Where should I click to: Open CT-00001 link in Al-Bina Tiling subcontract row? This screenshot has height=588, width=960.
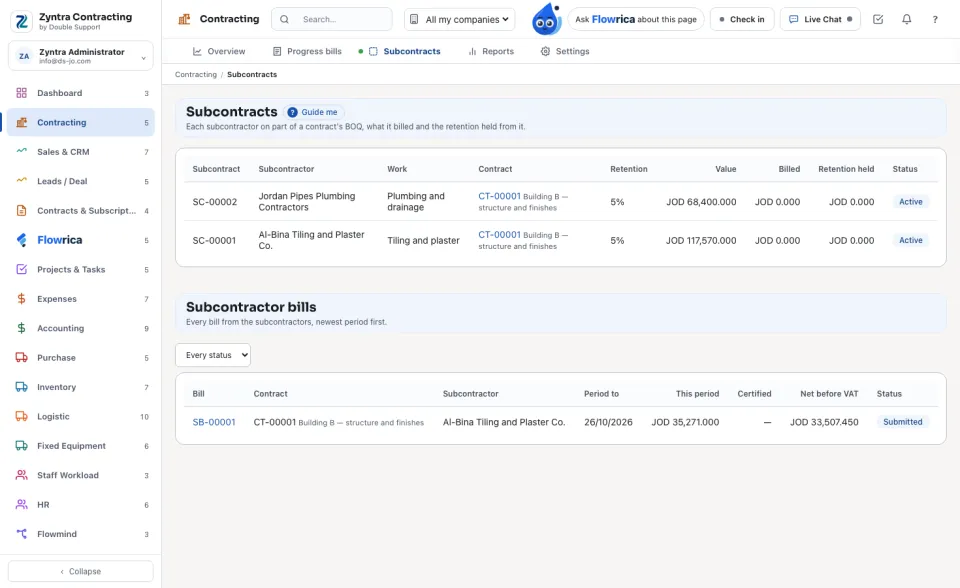pos(499,235)
